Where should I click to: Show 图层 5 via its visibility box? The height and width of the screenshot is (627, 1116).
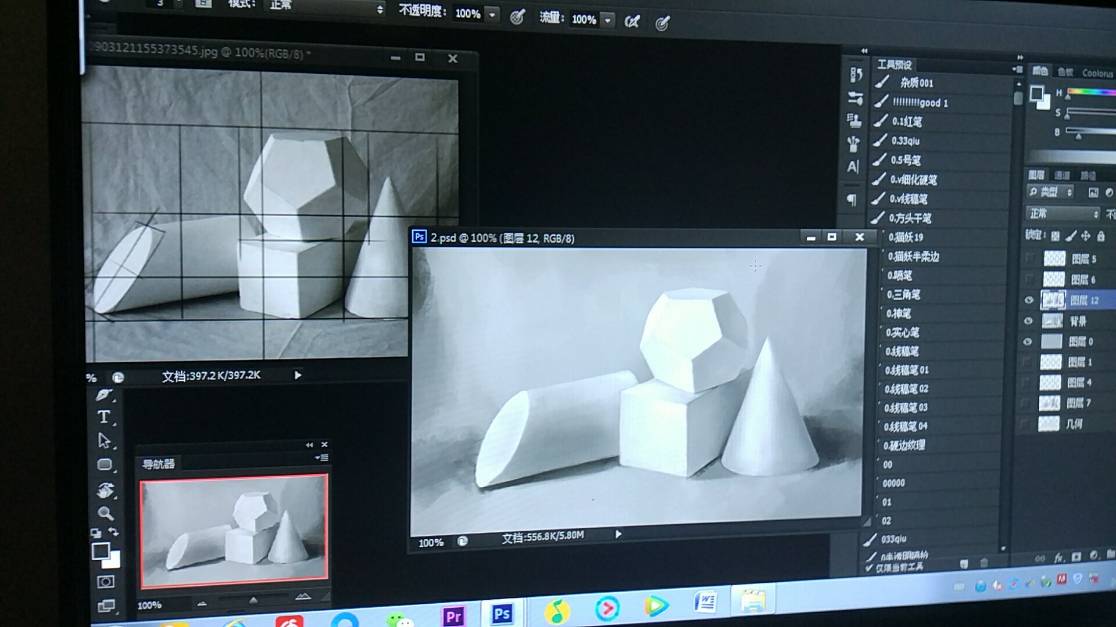1029,258
